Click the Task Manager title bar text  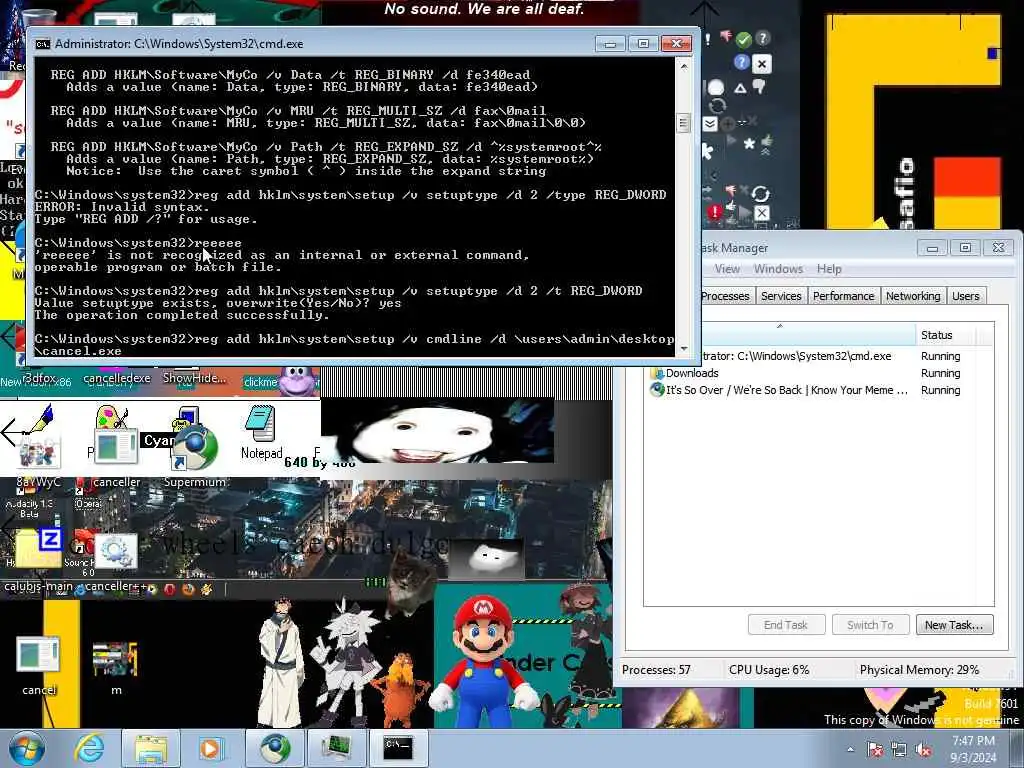(735, 248)
